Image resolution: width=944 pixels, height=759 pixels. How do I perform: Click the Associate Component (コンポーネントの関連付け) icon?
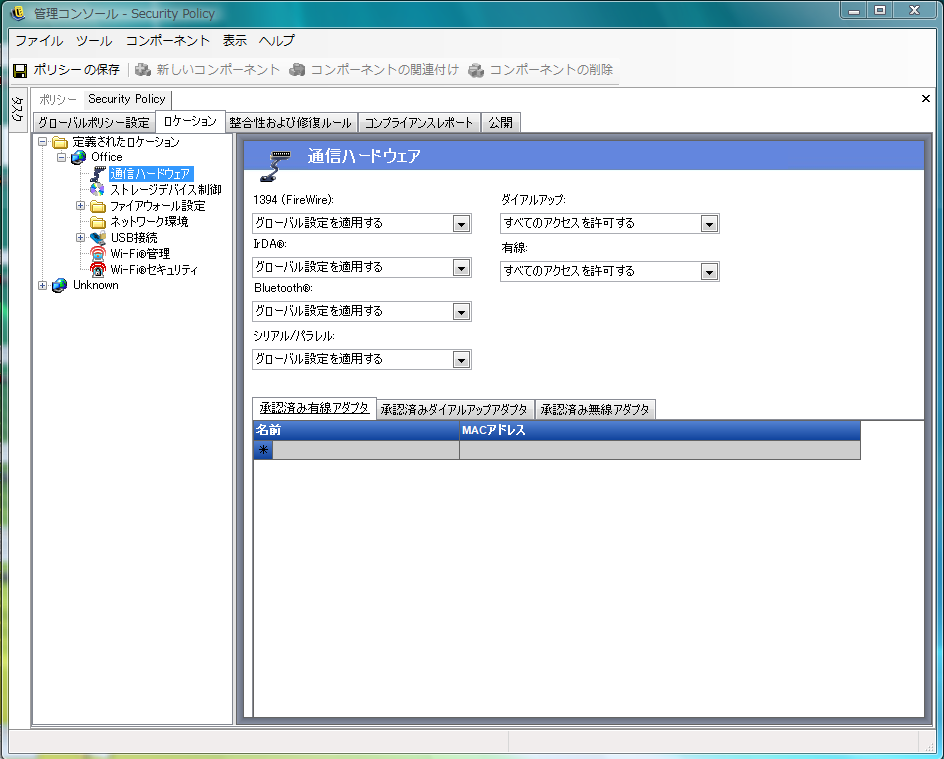[297, 70]
